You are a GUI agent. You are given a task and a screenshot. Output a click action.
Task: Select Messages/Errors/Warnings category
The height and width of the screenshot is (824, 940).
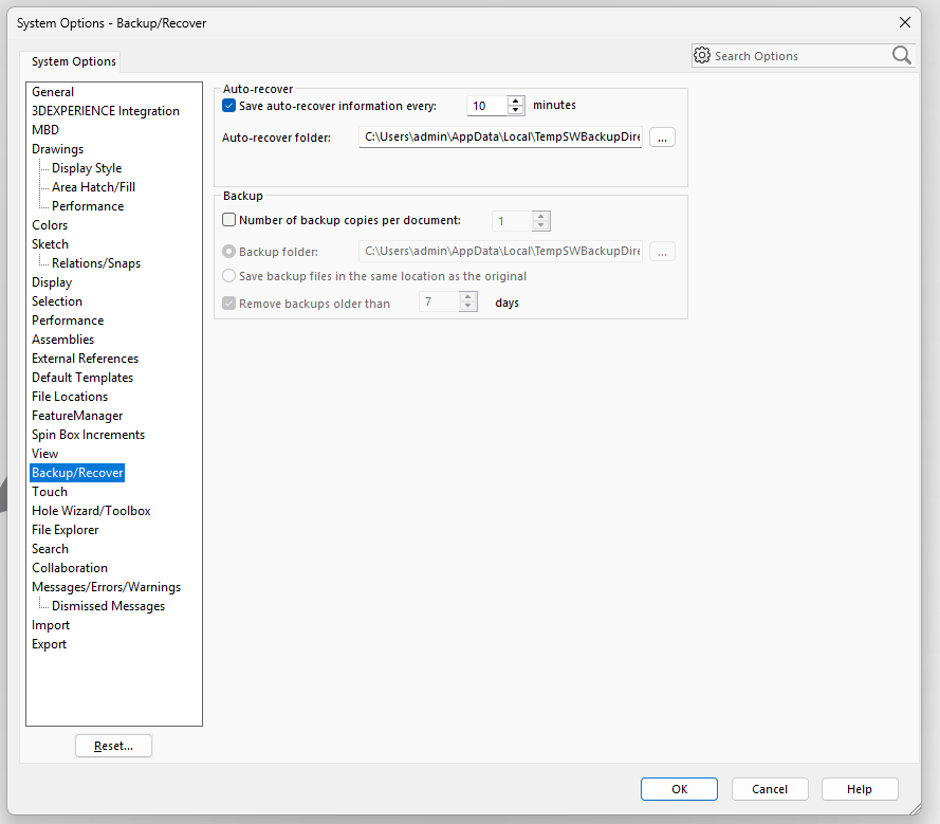106,587
